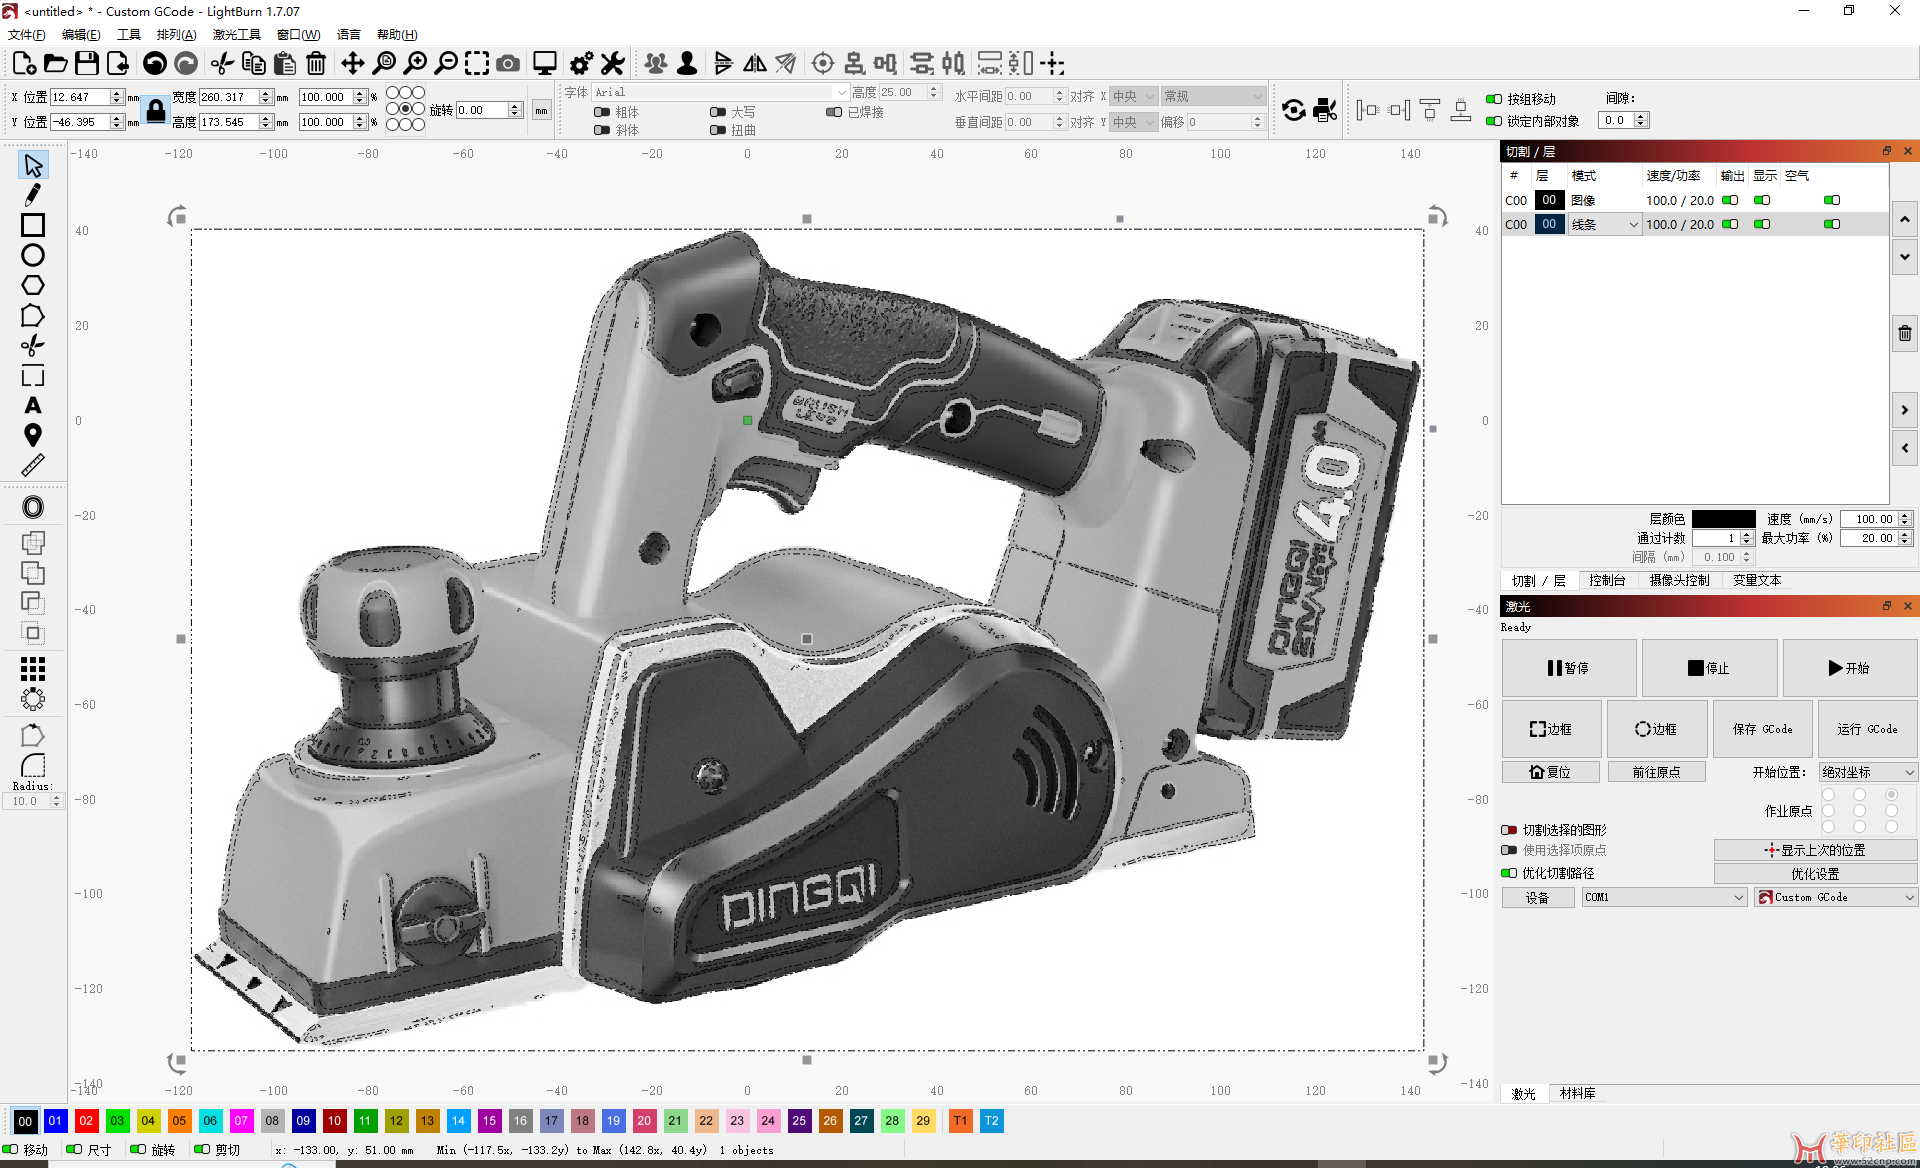Toggle the 已焊接 welded switch
The width and height of the screenshot is (1920, 1168).
[x=834, y=112]
